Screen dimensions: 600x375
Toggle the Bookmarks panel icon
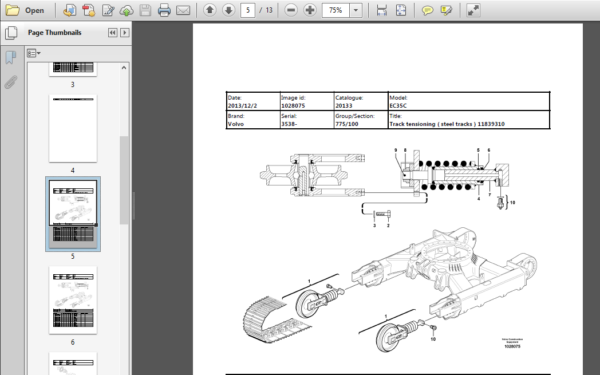pyautogui.click(x=11, y=58)
